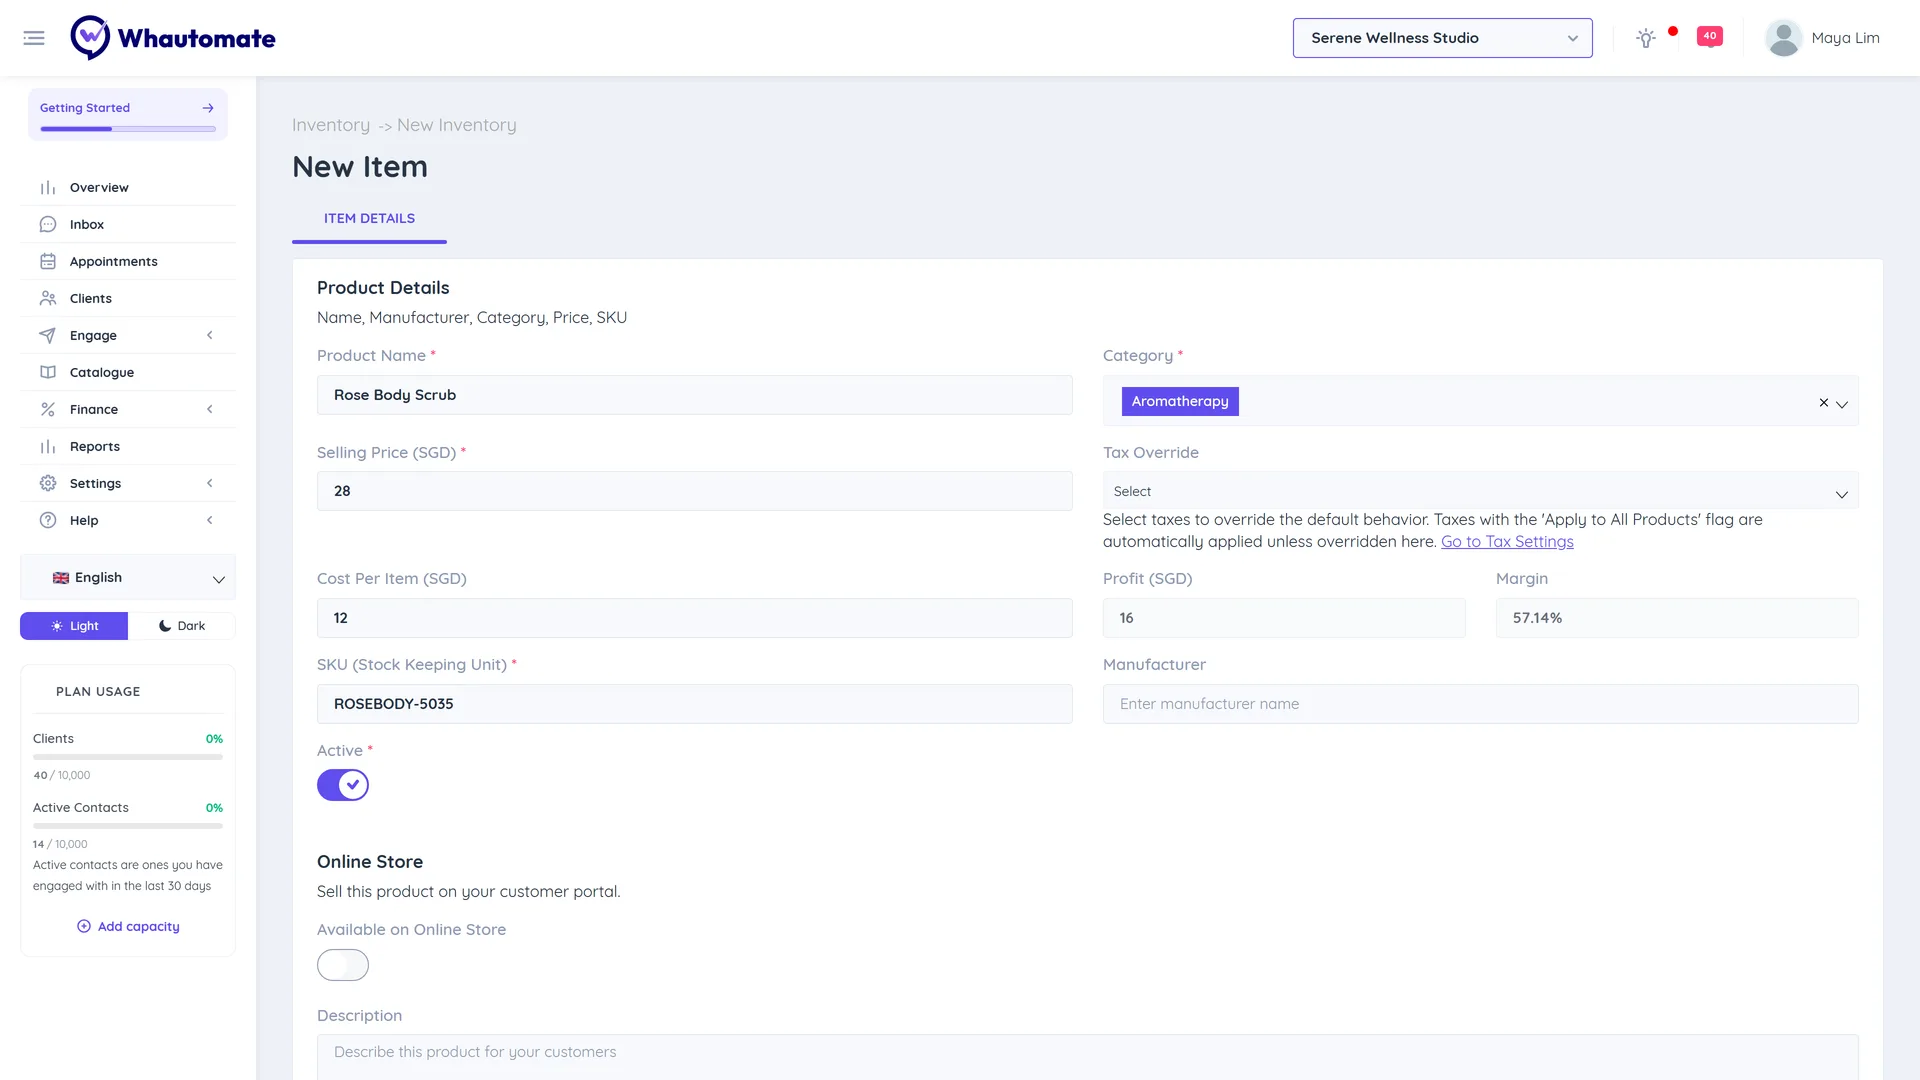Image resolution: width=1920 pixels, height=1080 pixels.
Task: Click the Finance percent icon
Action: 48,410
